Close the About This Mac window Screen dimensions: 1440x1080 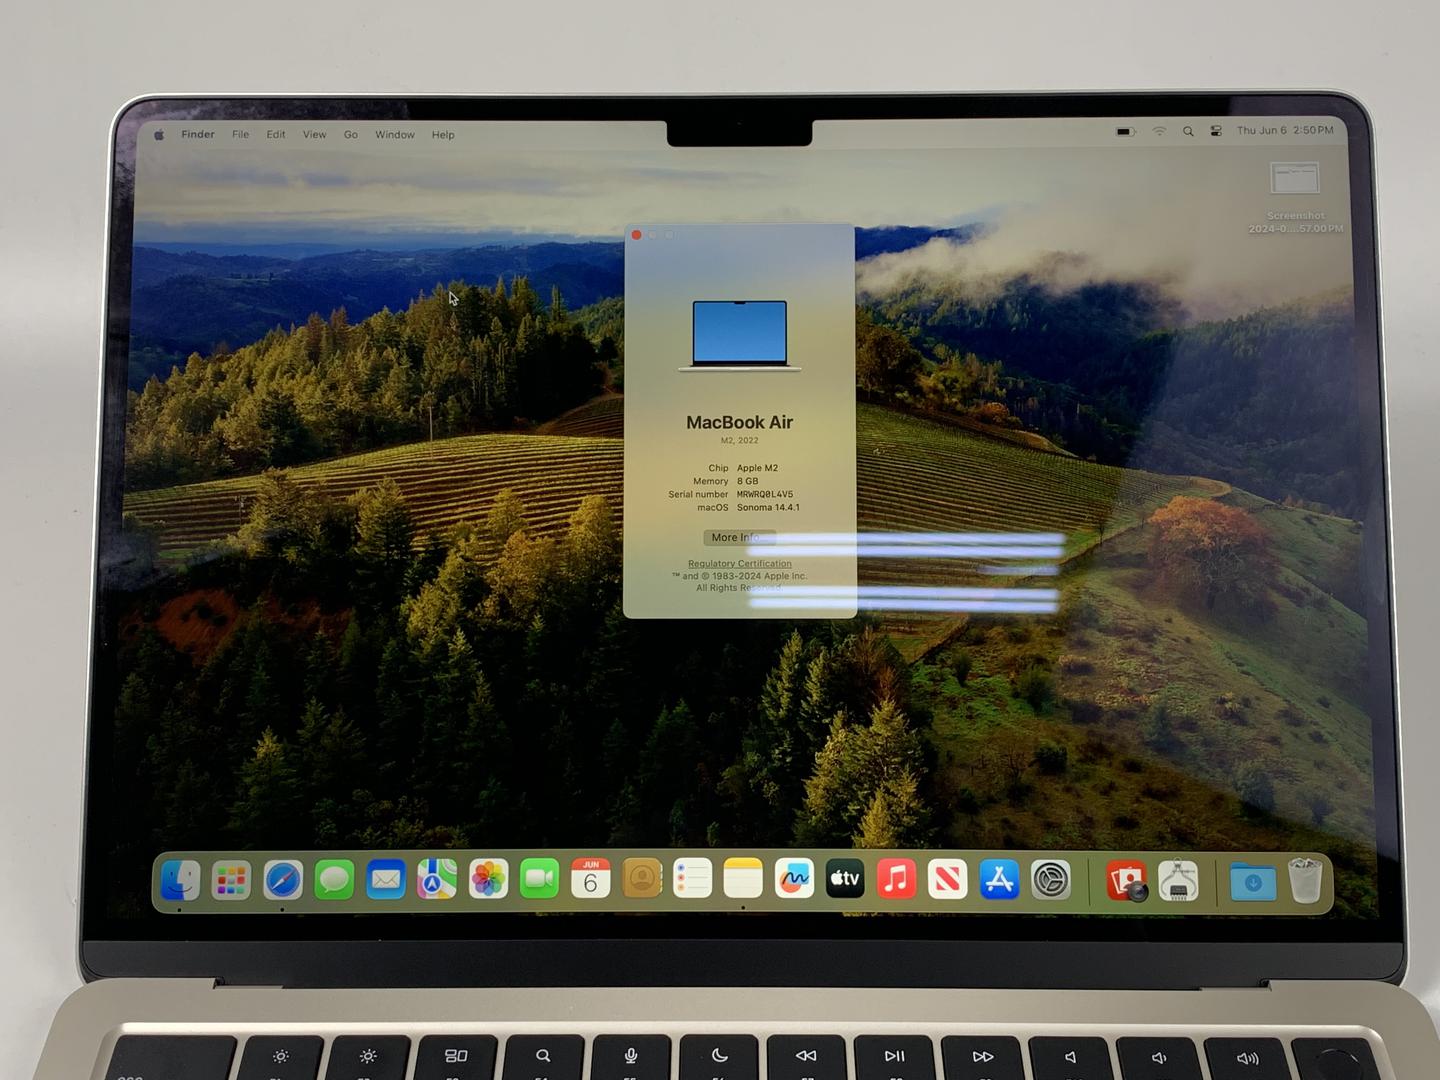tap(637, 235)
